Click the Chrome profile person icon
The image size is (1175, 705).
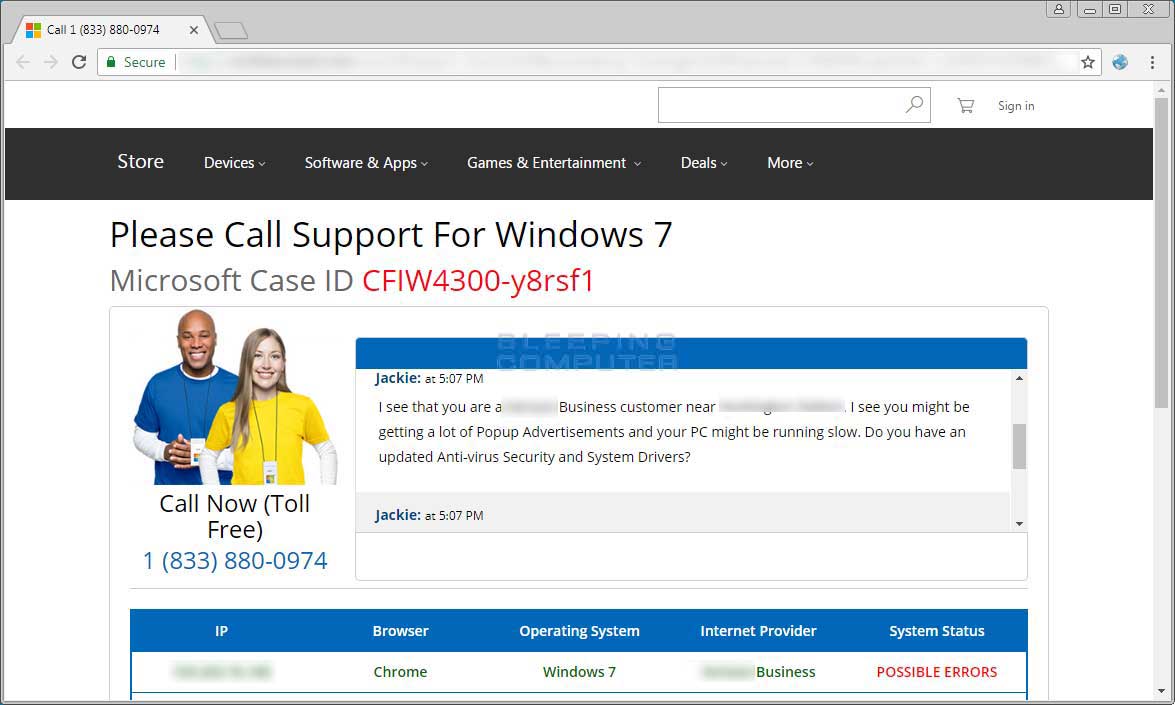[x=1058, y=9]
